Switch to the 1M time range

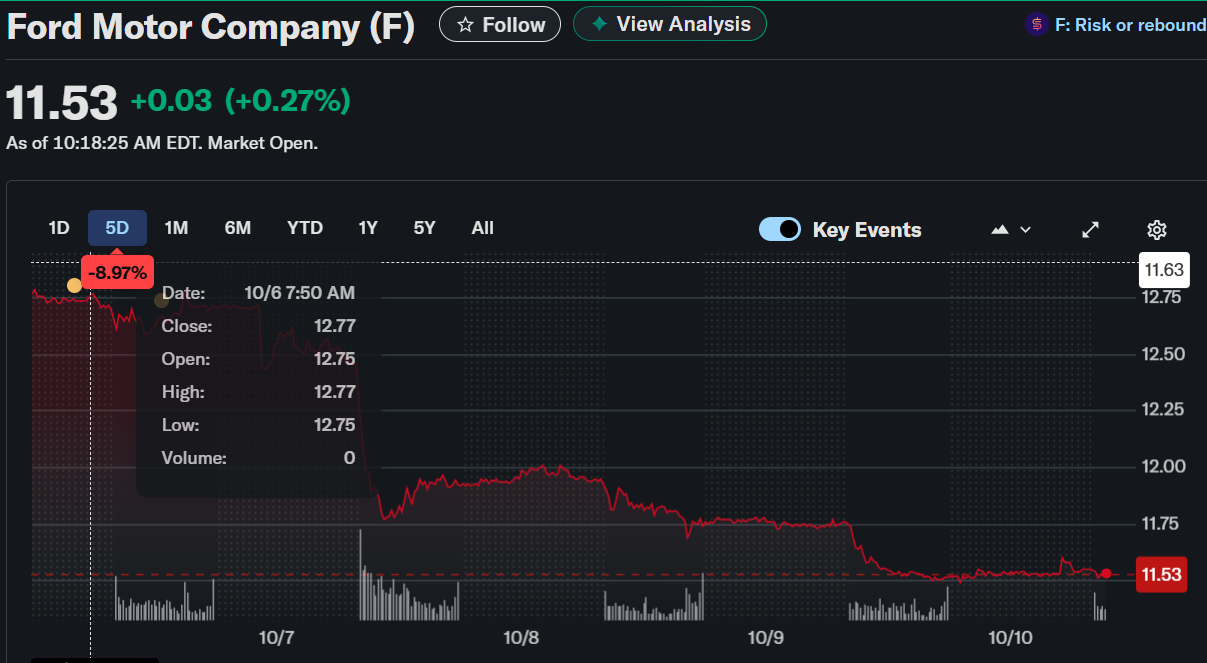click(176, 228)
